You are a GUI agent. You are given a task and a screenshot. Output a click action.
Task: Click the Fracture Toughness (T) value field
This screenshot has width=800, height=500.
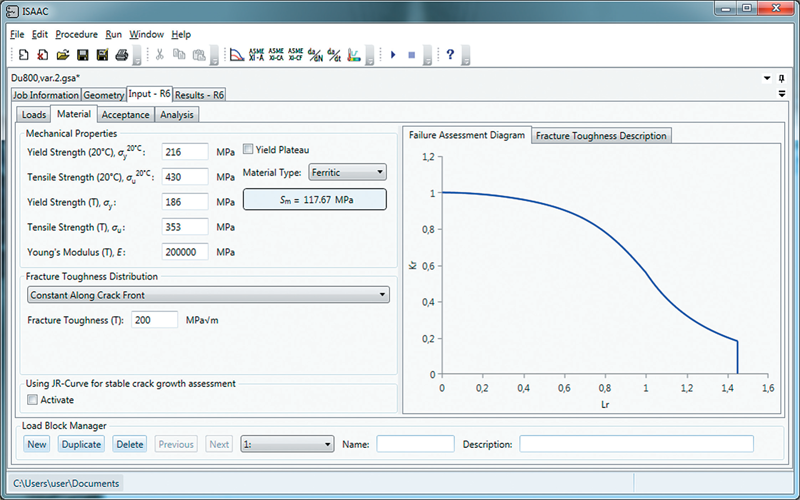[154, 319]
